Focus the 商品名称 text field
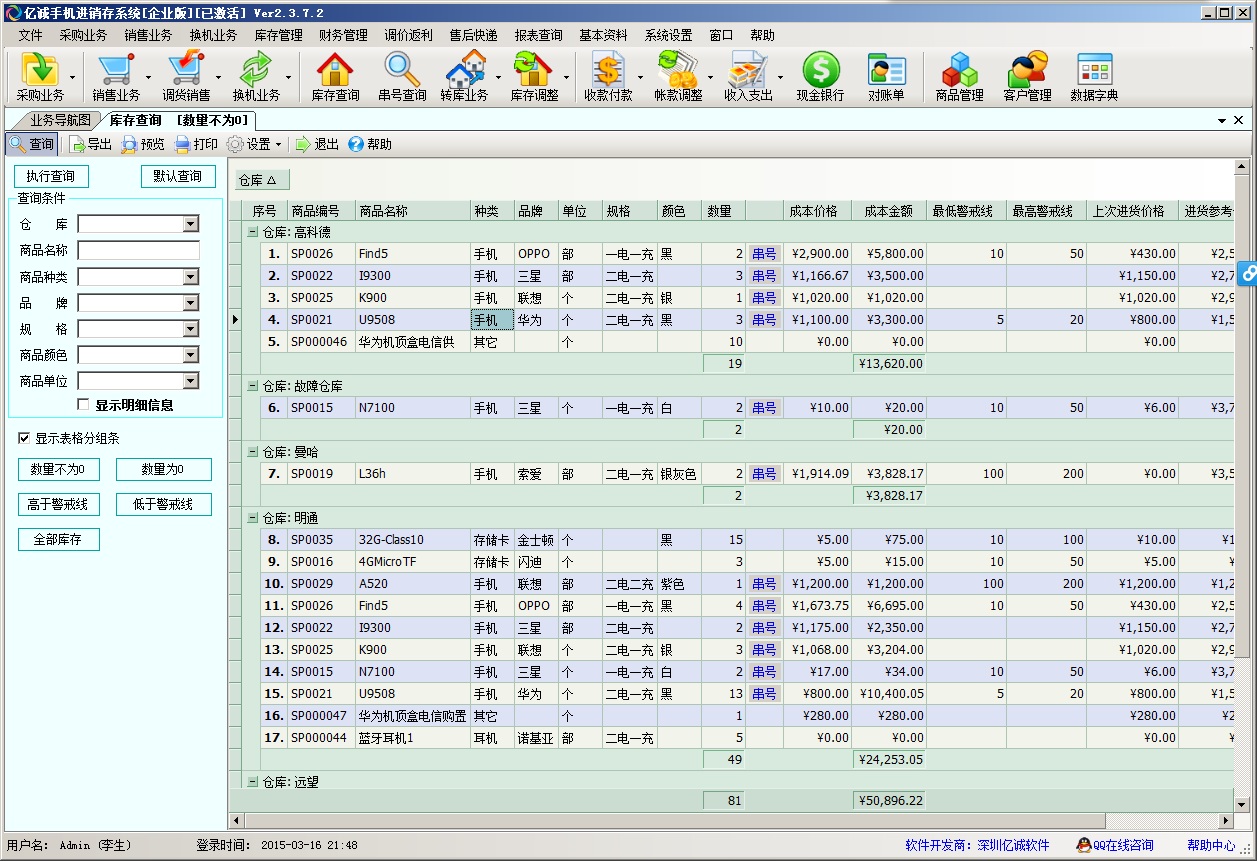The width and height of the screenshot is (1257, 861). pyautogui.click(x=139, y=250)
